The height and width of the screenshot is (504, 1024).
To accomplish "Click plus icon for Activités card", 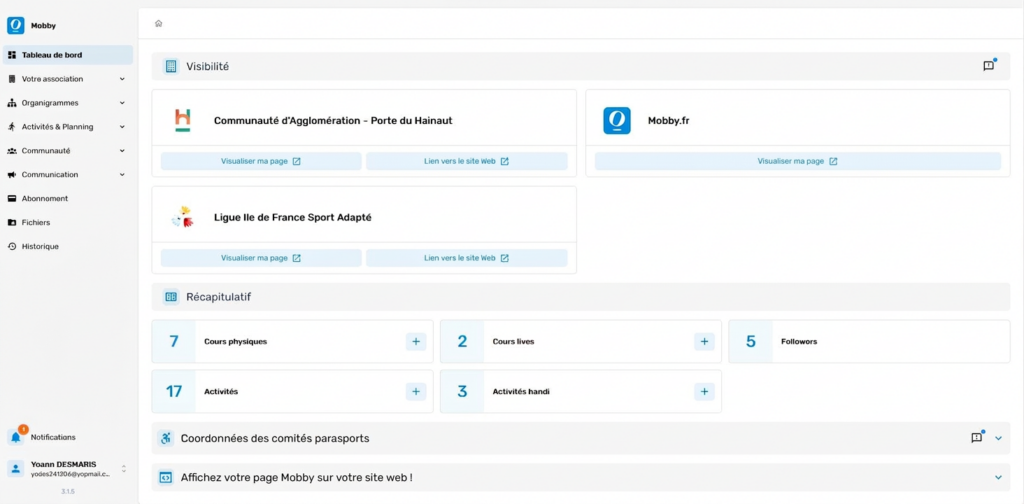I will click(x=416, y=392).
